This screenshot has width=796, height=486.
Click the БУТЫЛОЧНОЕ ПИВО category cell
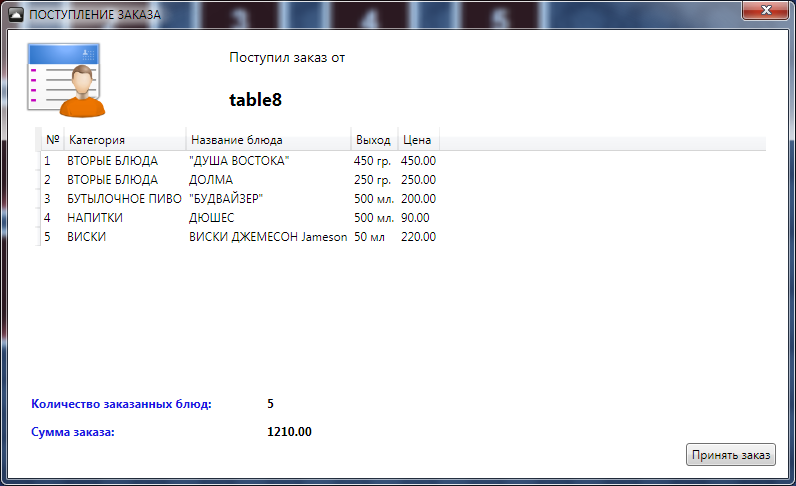coord(124,199)
